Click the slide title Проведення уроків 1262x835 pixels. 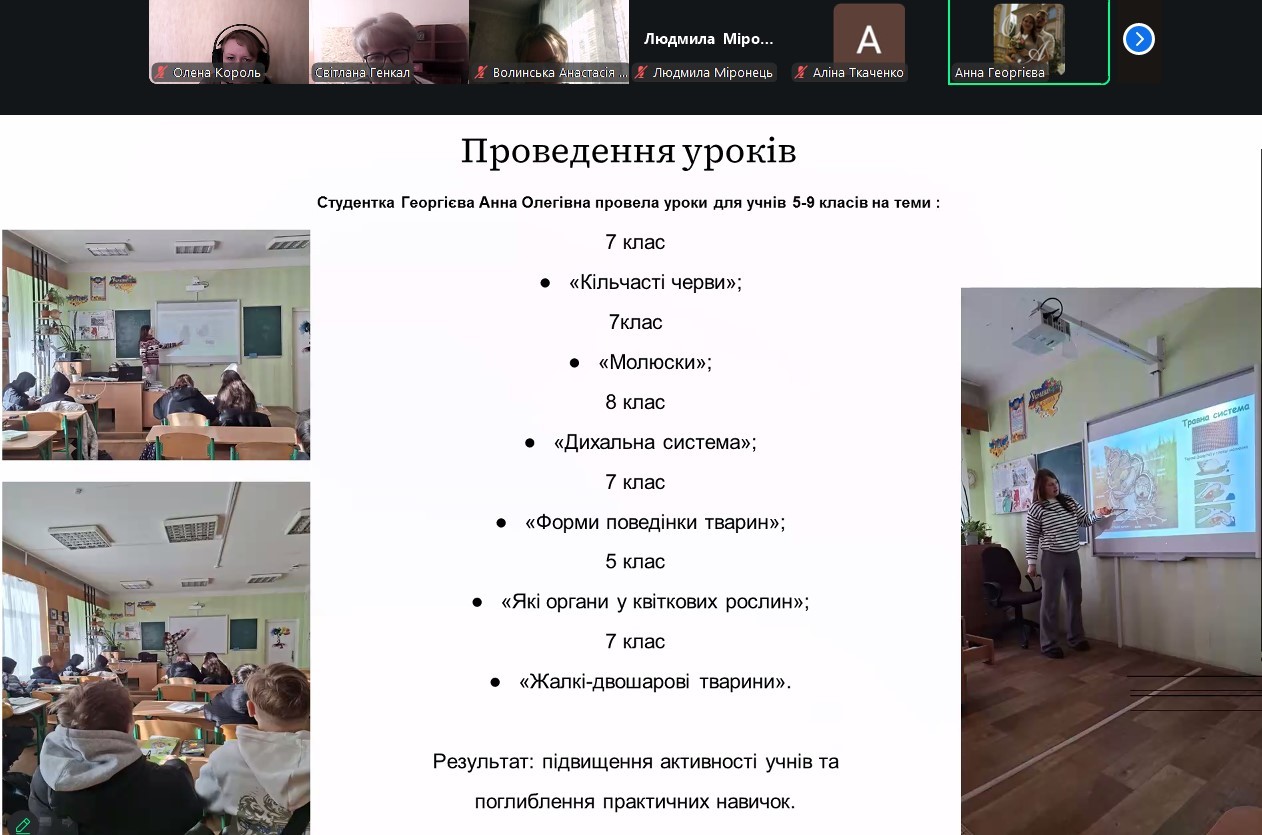point(628,152)
